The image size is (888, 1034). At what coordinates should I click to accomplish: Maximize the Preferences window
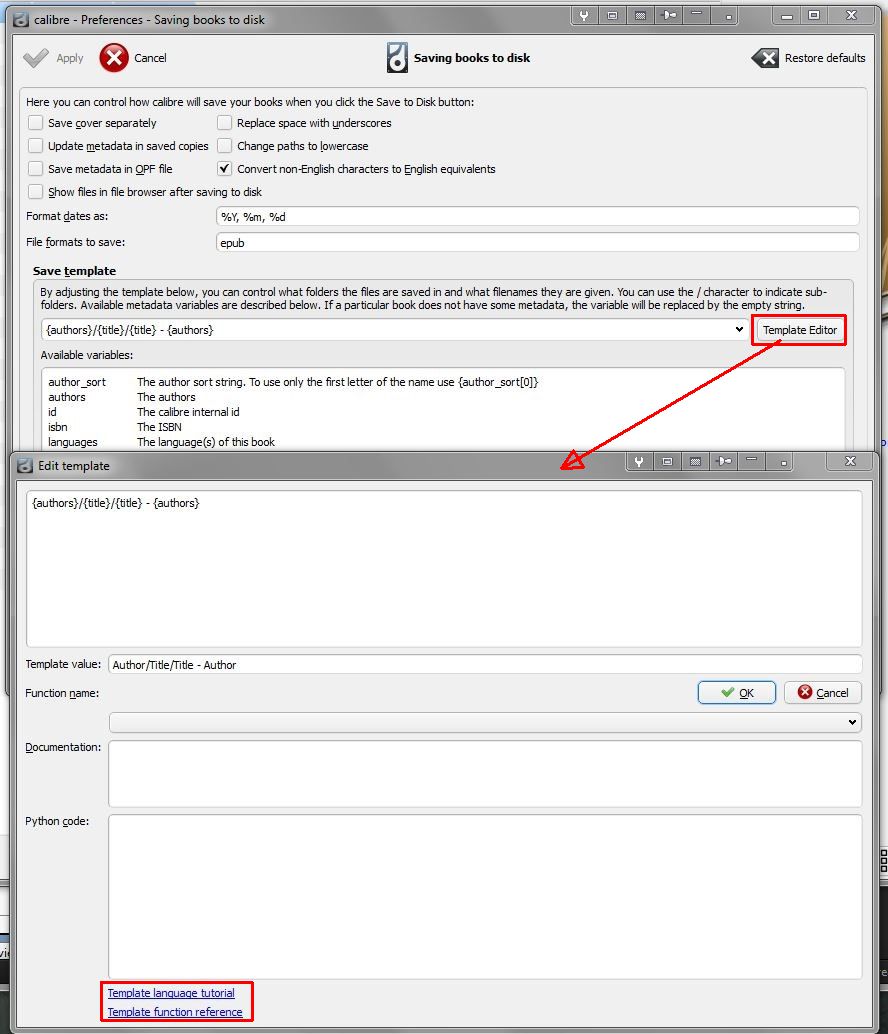tap(815, 16)
